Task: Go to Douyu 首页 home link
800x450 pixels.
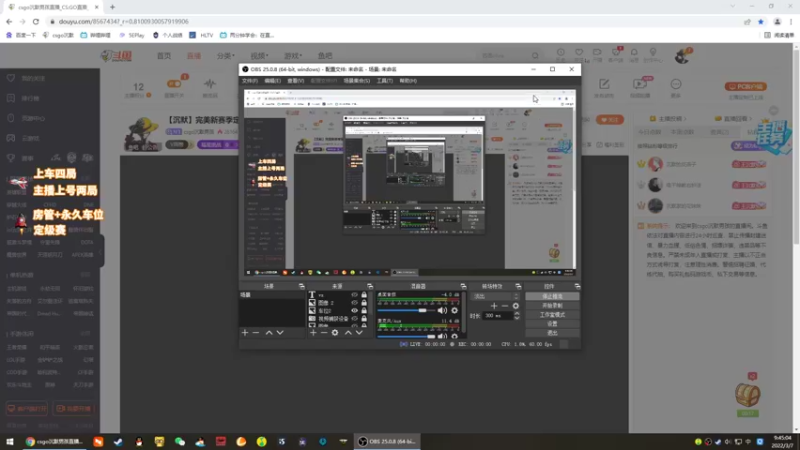Action: (164, 56)
